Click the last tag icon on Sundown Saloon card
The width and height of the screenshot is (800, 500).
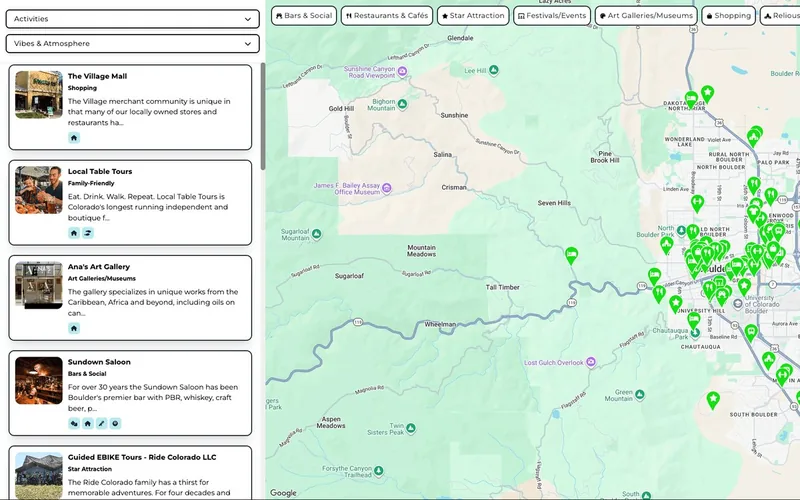pos(115,423)
